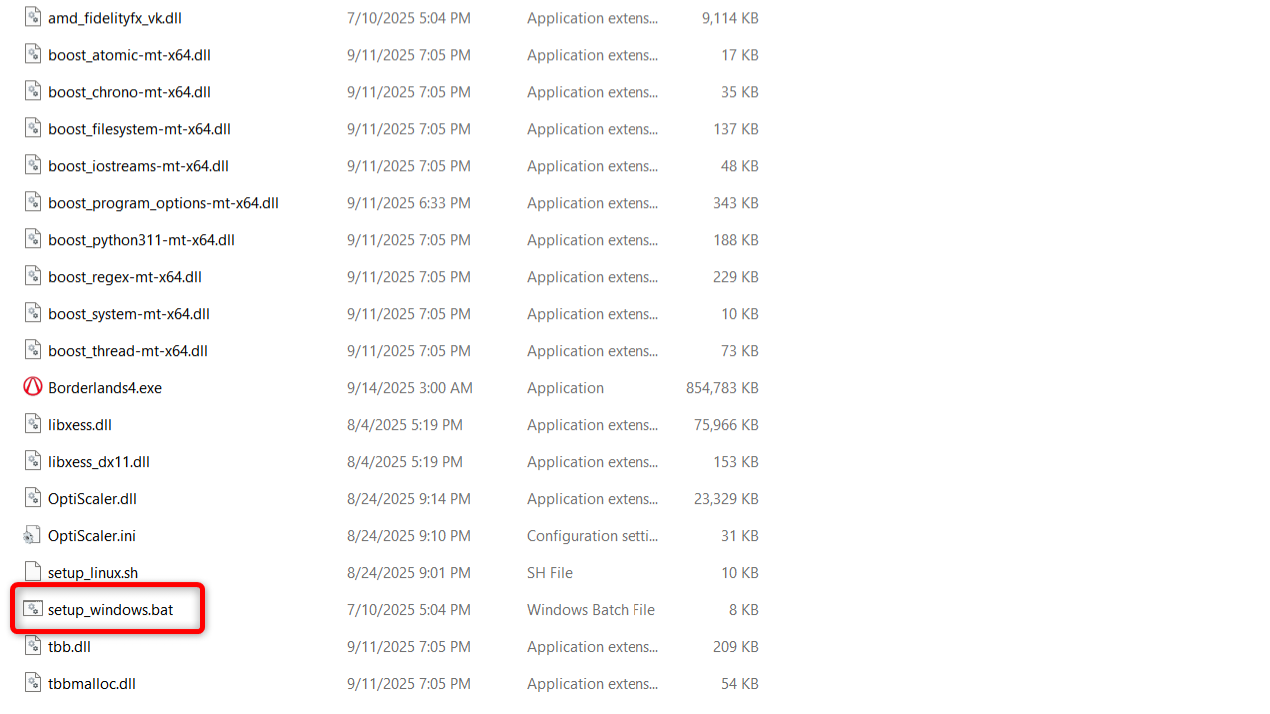Select the setup_windows.bat file icon
Viewport: 1270px width, 714px height.
click(x=33, y=610)
